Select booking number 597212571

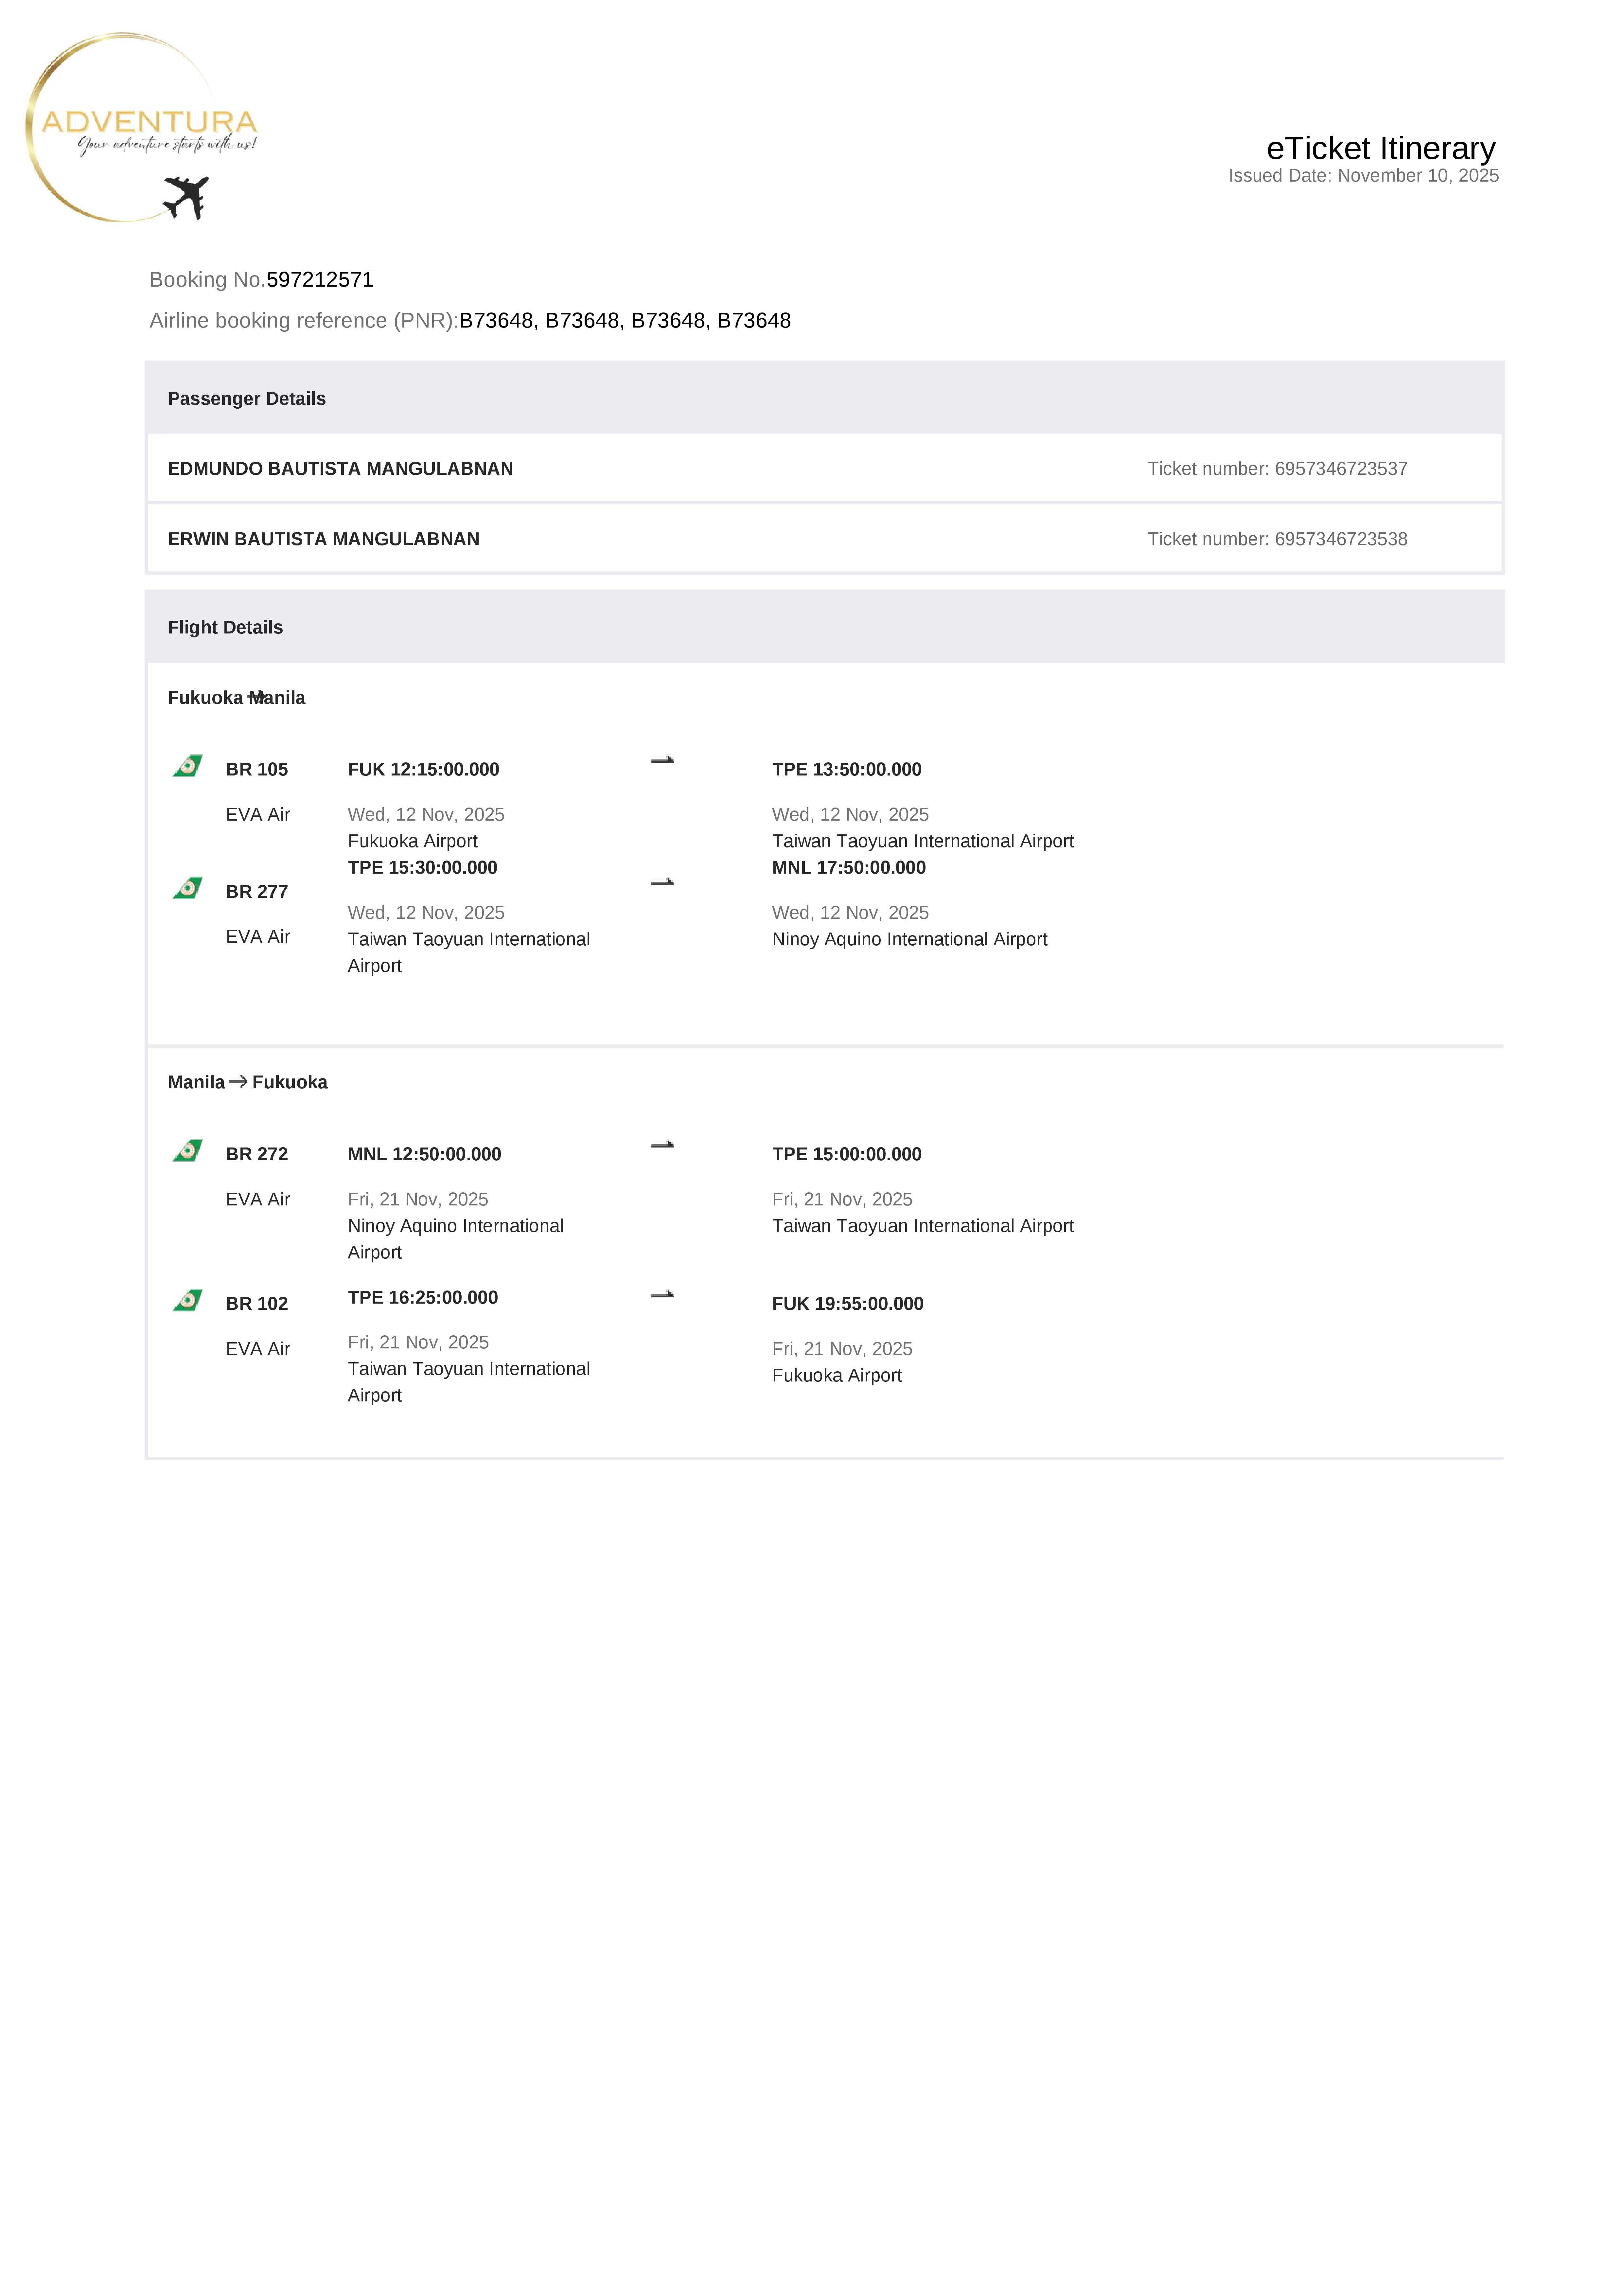coord(320,280)
